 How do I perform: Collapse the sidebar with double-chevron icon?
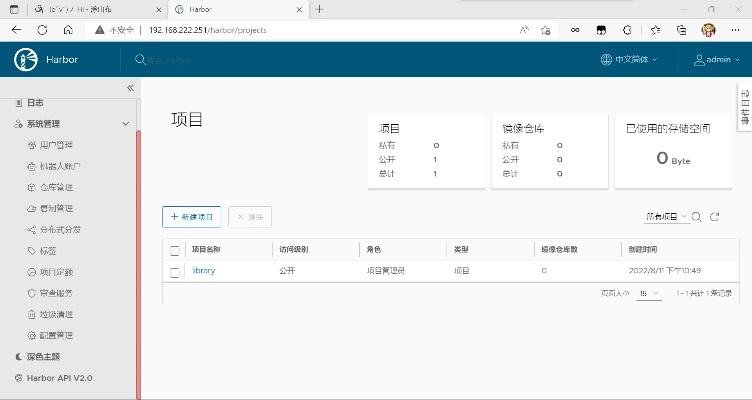point(130,88)
